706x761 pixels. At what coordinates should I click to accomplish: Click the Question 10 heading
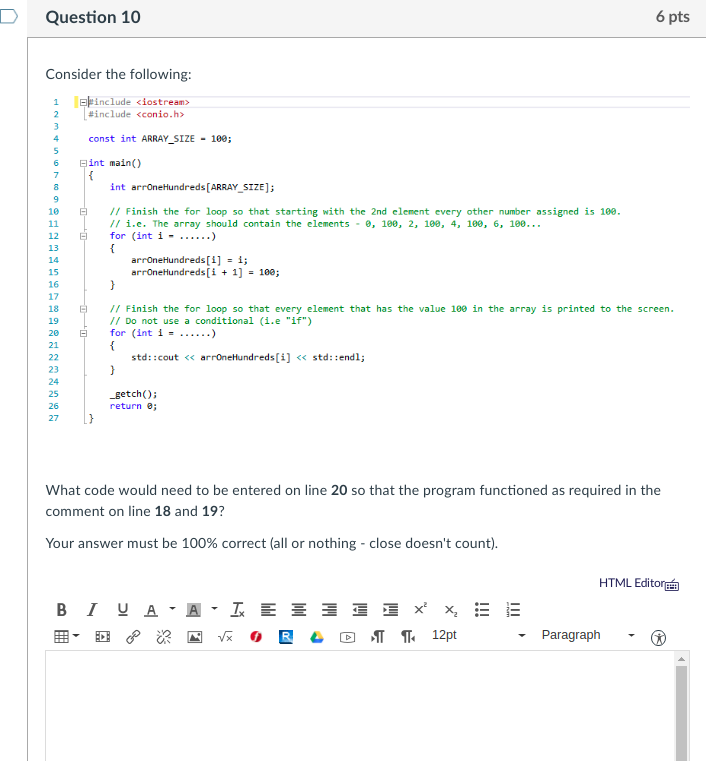pos(93,17)
